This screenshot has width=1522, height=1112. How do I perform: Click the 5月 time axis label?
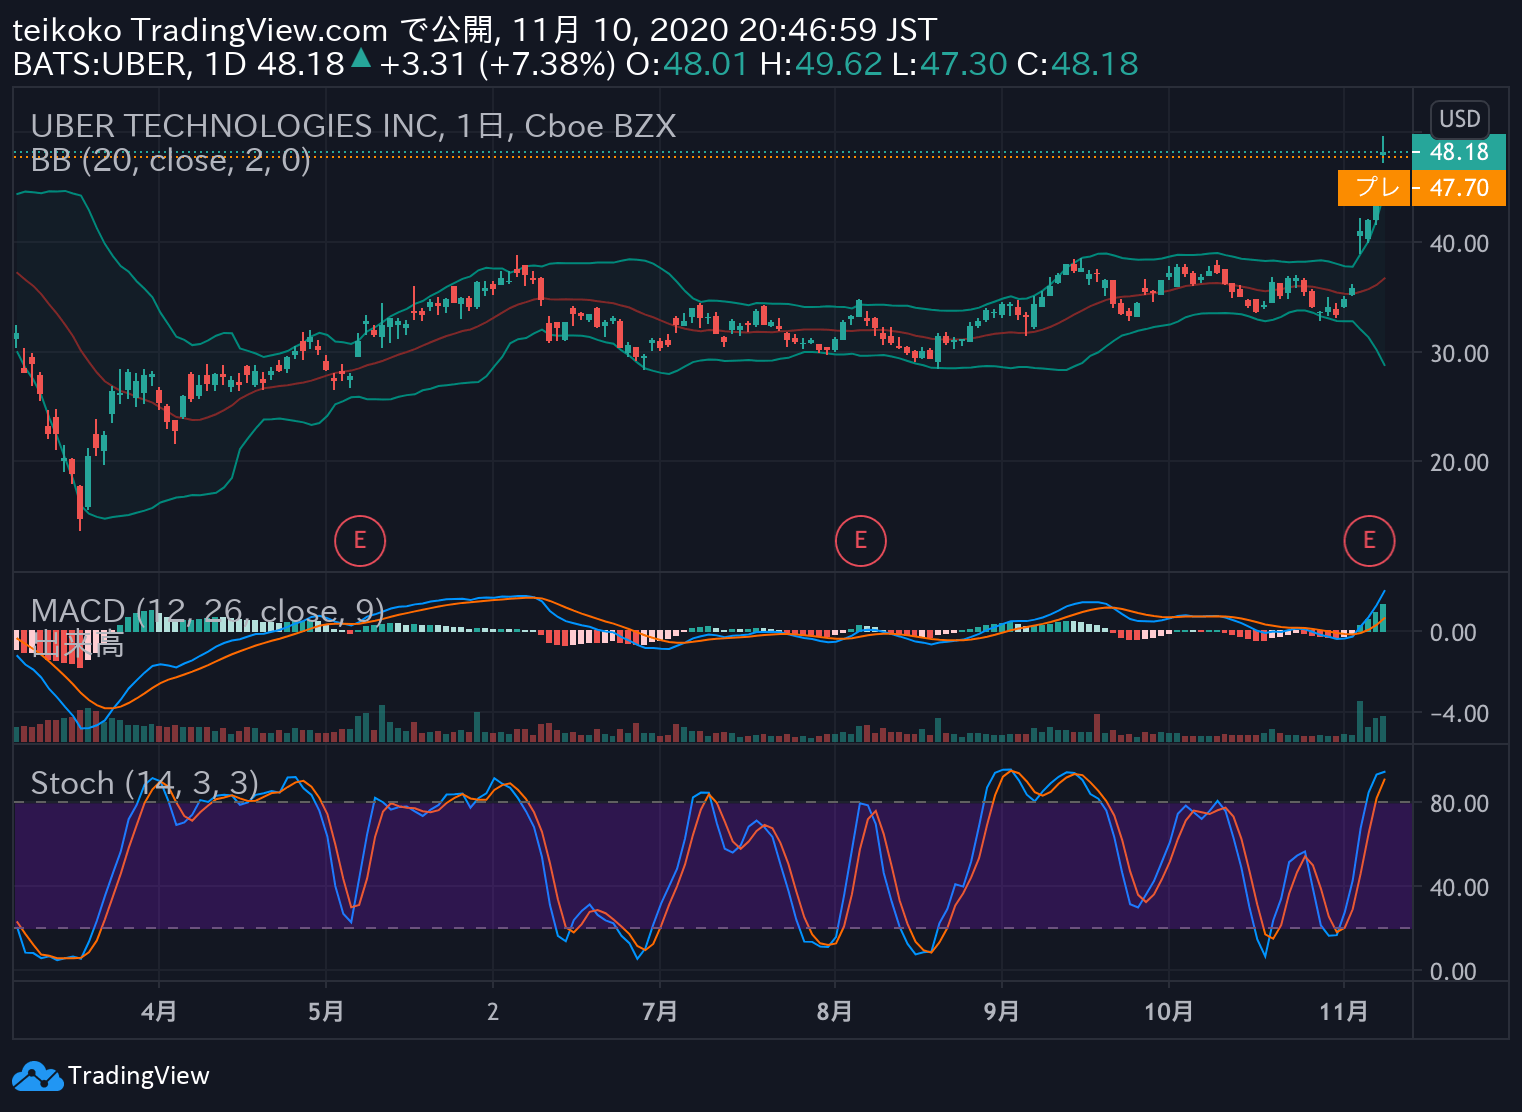pos(326,1011)
